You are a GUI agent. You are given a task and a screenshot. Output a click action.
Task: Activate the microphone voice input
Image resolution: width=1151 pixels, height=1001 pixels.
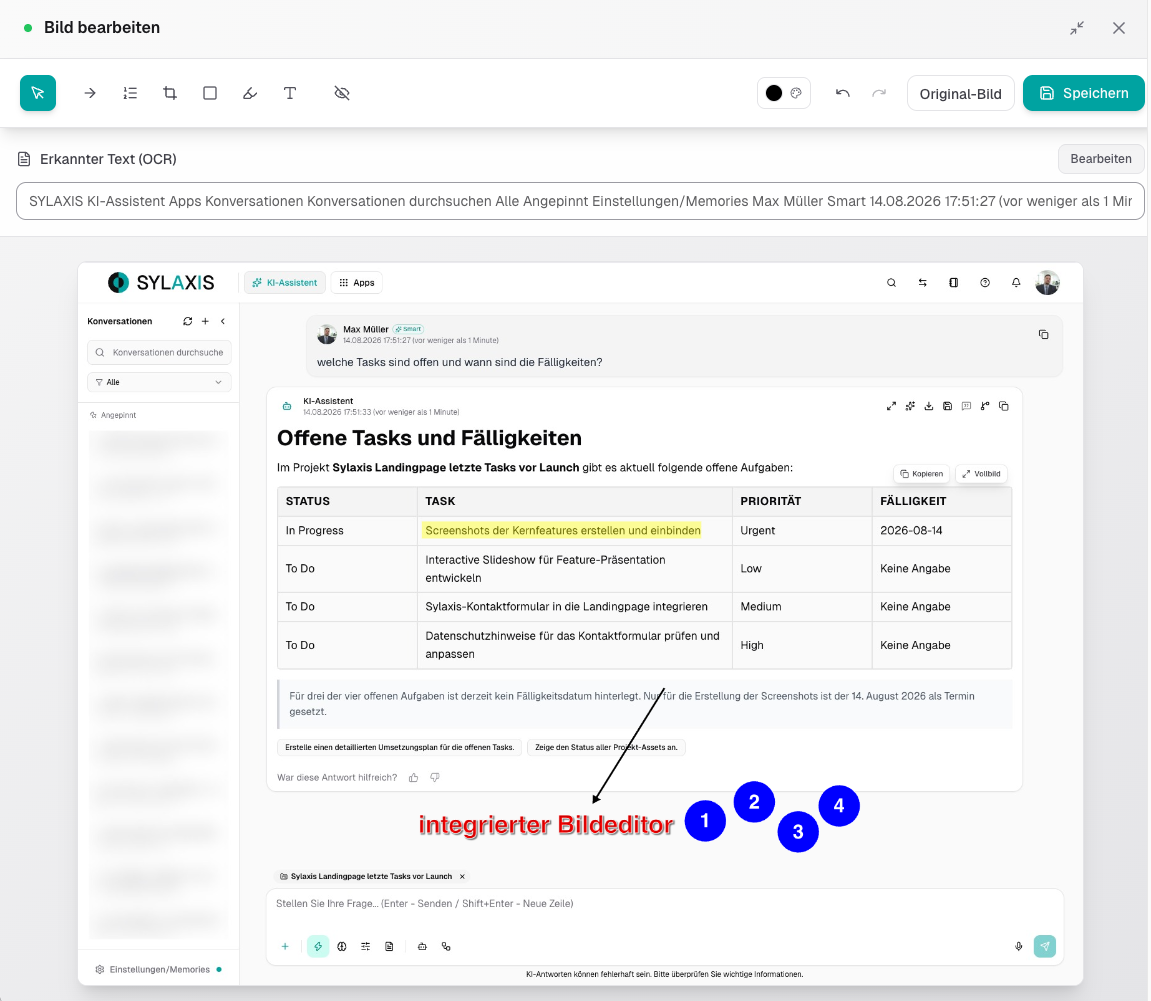click(1019, 947)
